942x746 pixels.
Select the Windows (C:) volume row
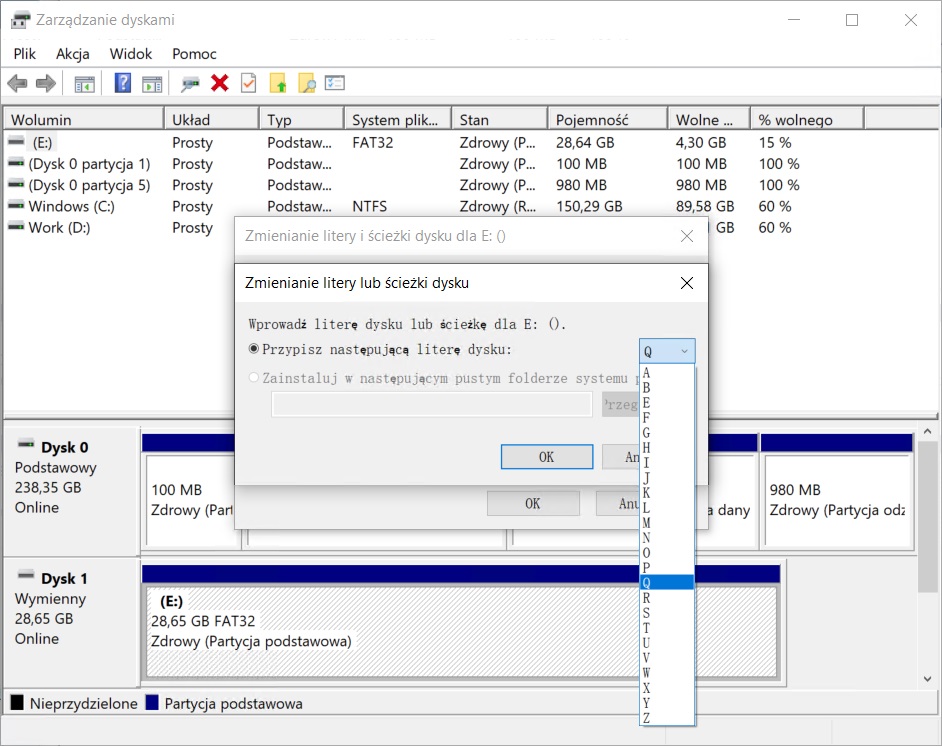tap(71, 206)
